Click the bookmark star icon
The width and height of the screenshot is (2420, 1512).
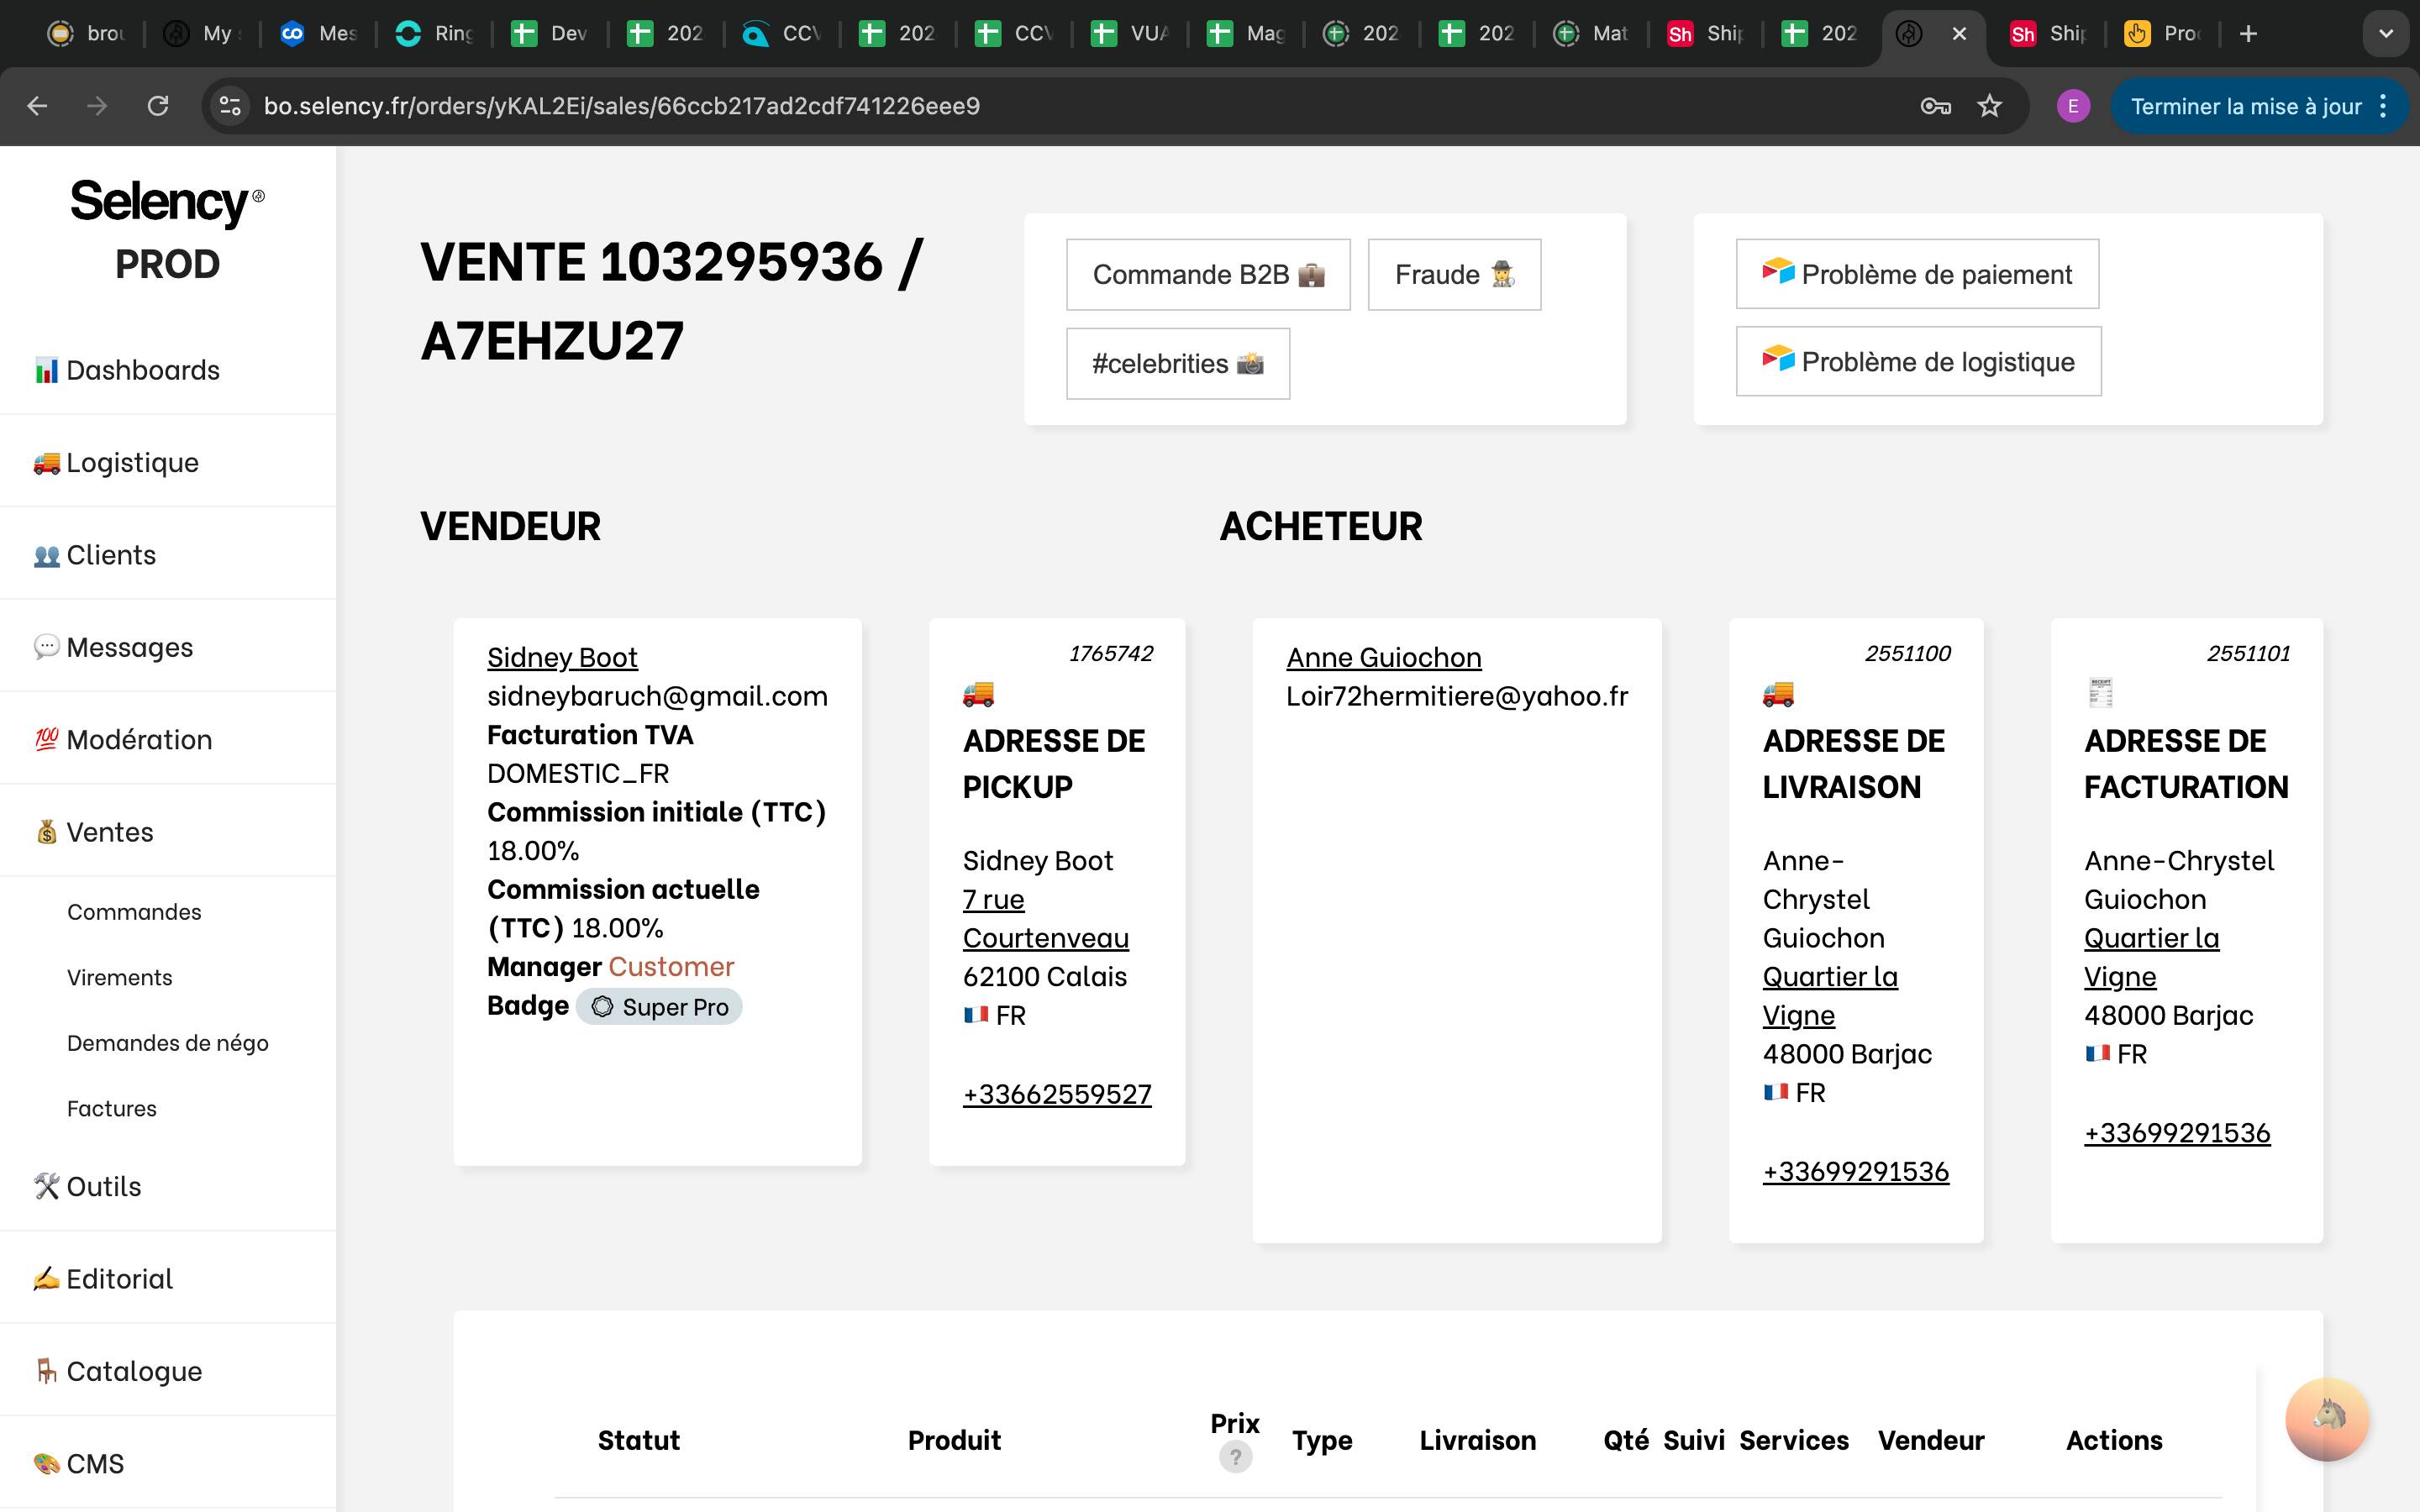(1989, 106)
